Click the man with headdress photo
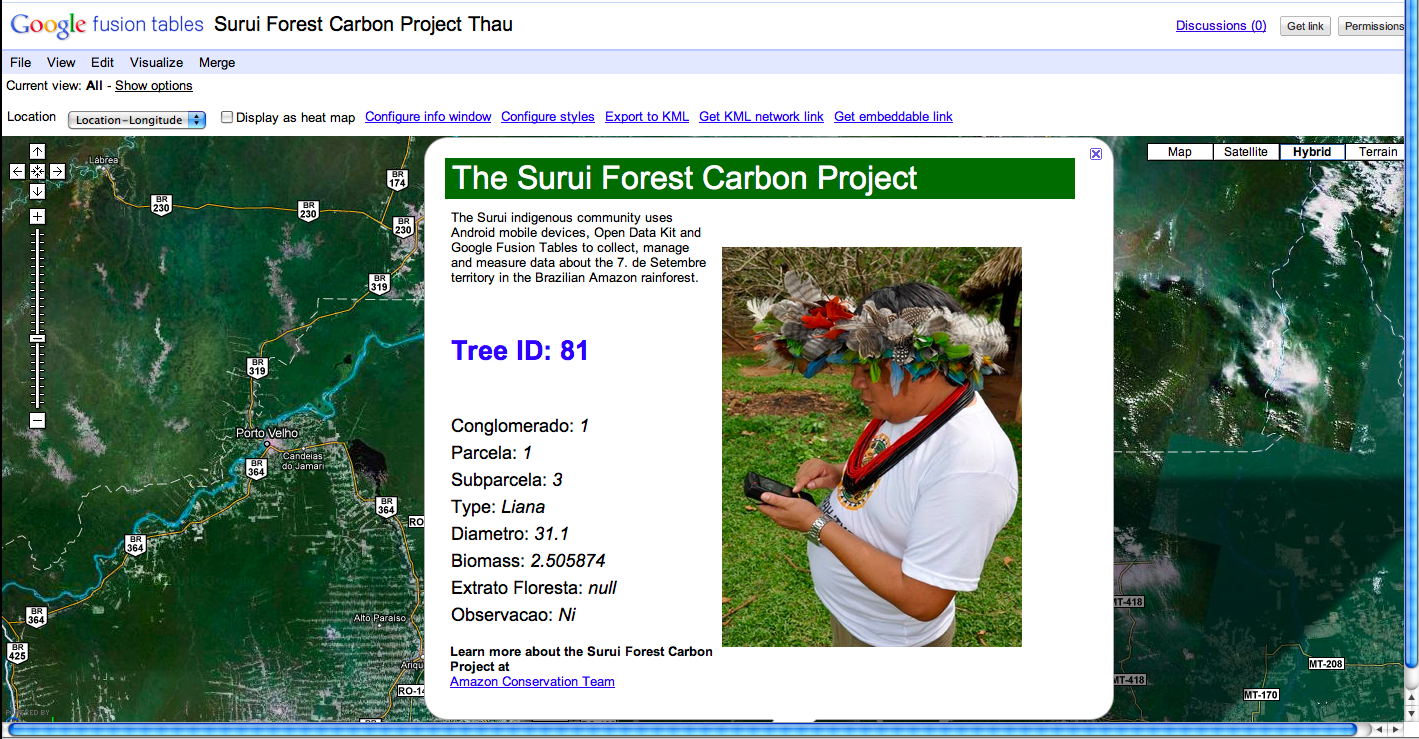1419x739 pixels. click(872, 447)
